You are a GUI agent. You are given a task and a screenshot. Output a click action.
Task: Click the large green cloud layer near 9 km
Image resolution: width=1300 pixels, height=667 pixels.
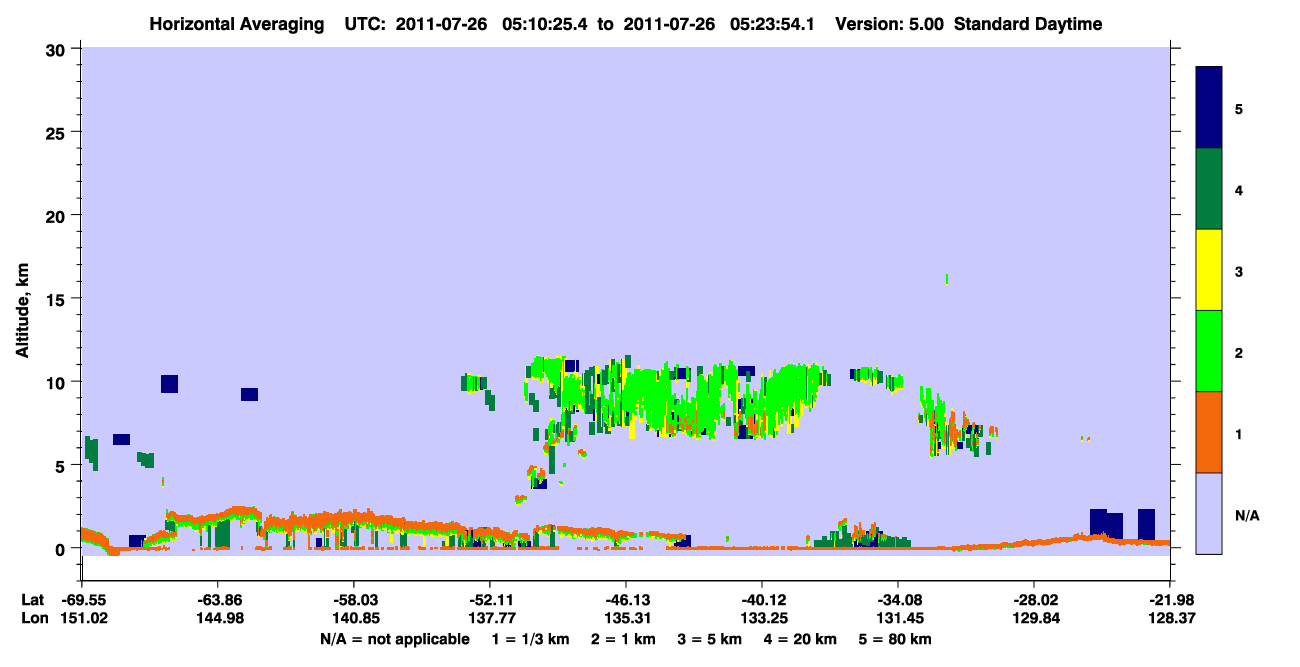(x=680, y=397)
